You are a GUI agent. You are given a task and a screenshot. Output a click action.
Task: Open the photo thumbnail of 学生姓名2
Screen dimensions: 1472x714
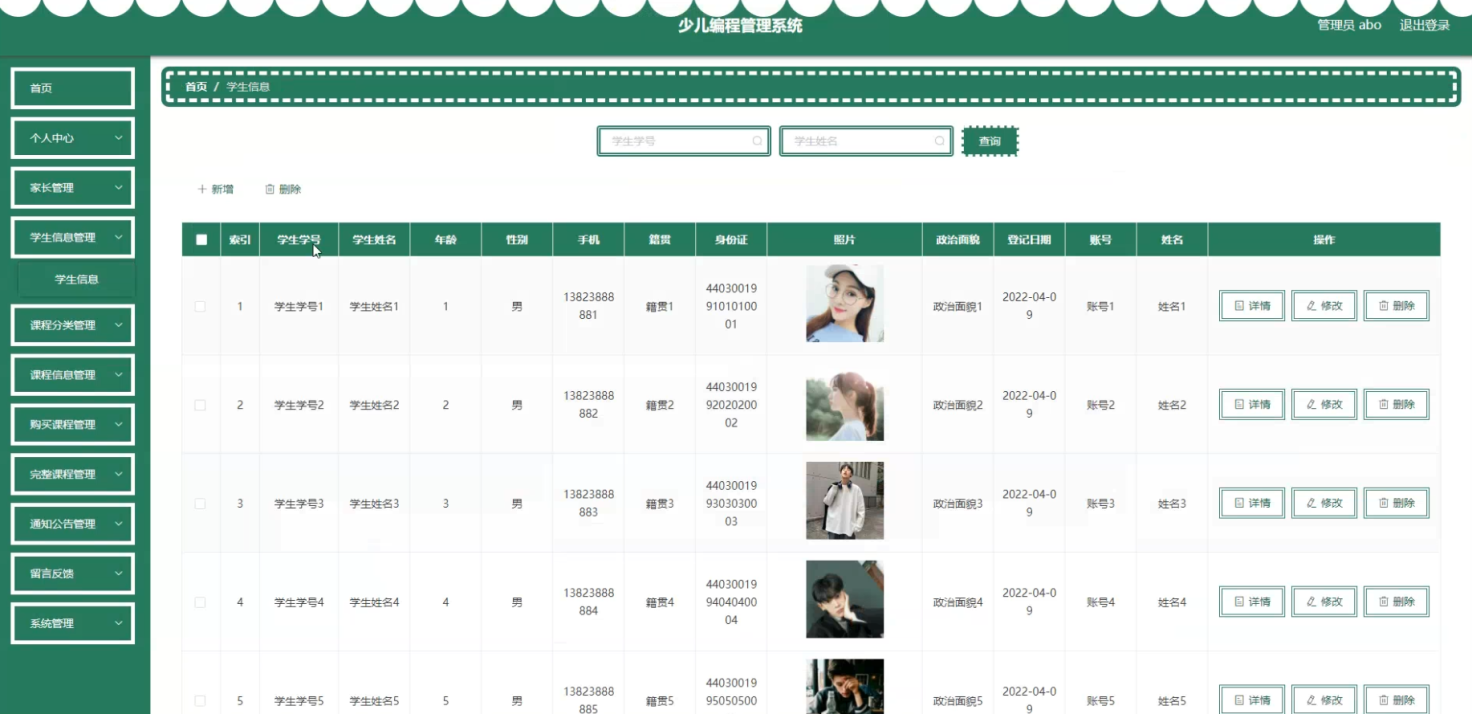pyautogui.click(x=845, y=402)
